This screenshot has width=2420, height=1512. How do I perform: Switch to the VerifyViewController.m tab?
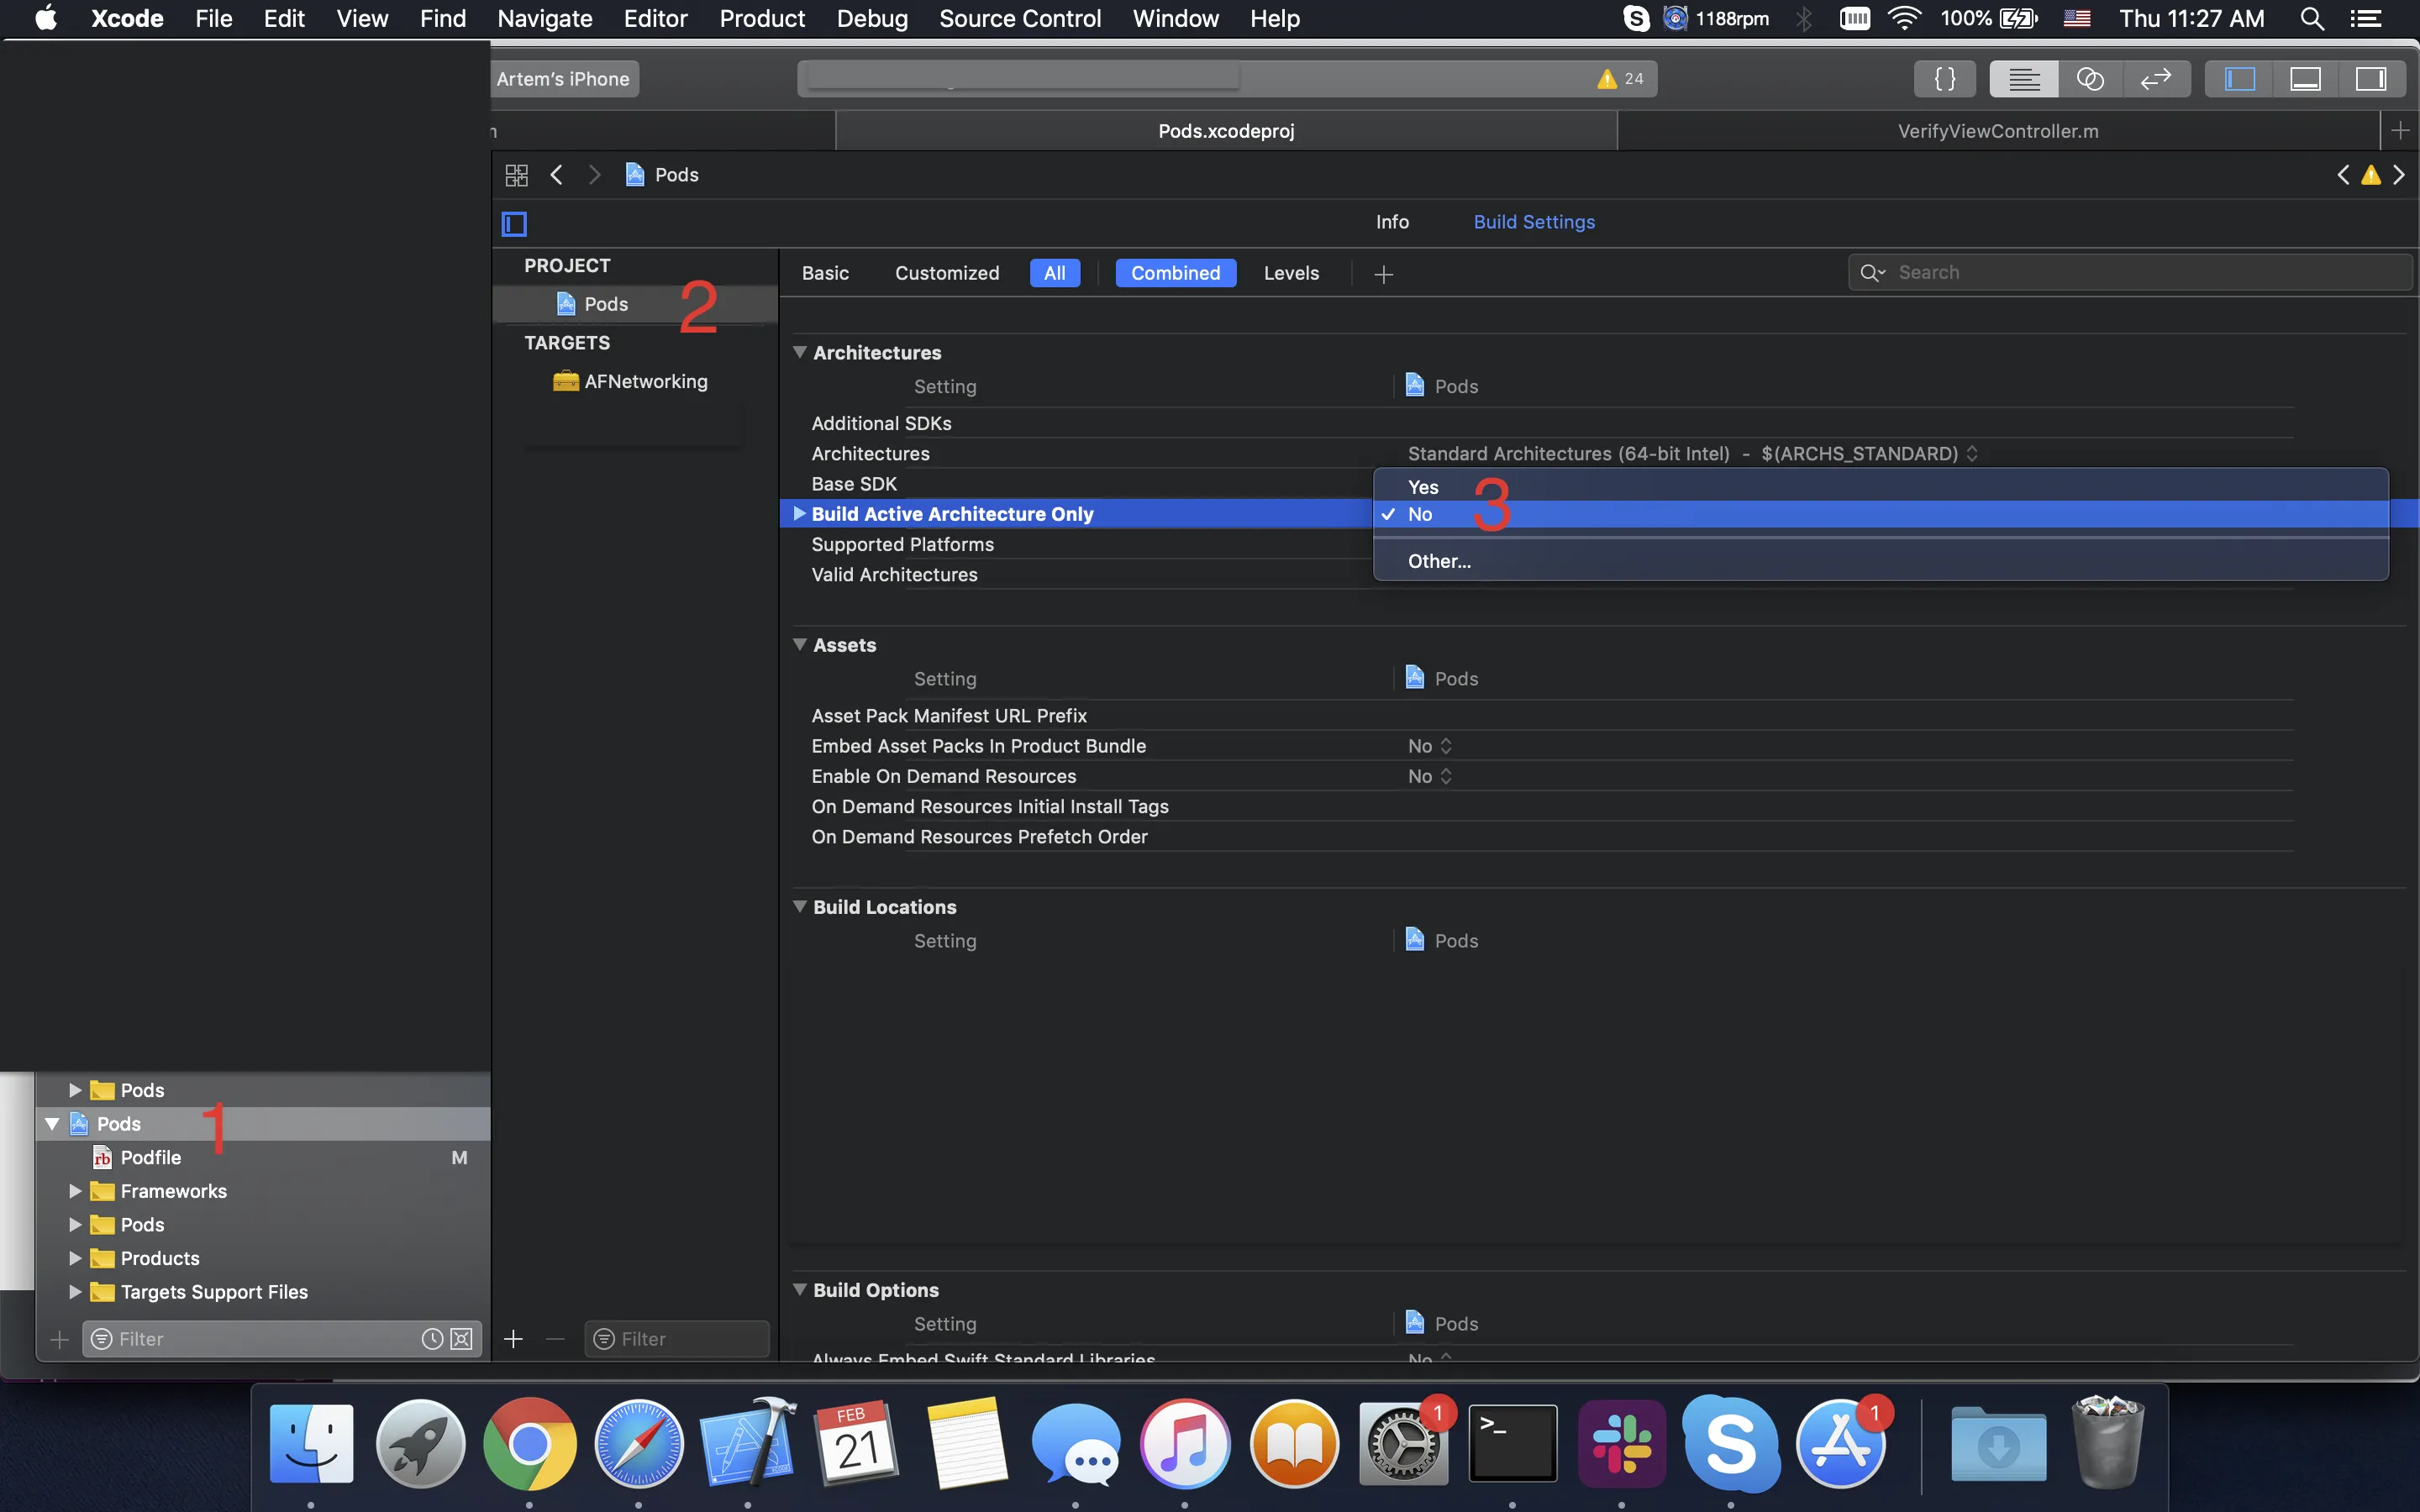pyautogui.click(x=1997, y=131)
